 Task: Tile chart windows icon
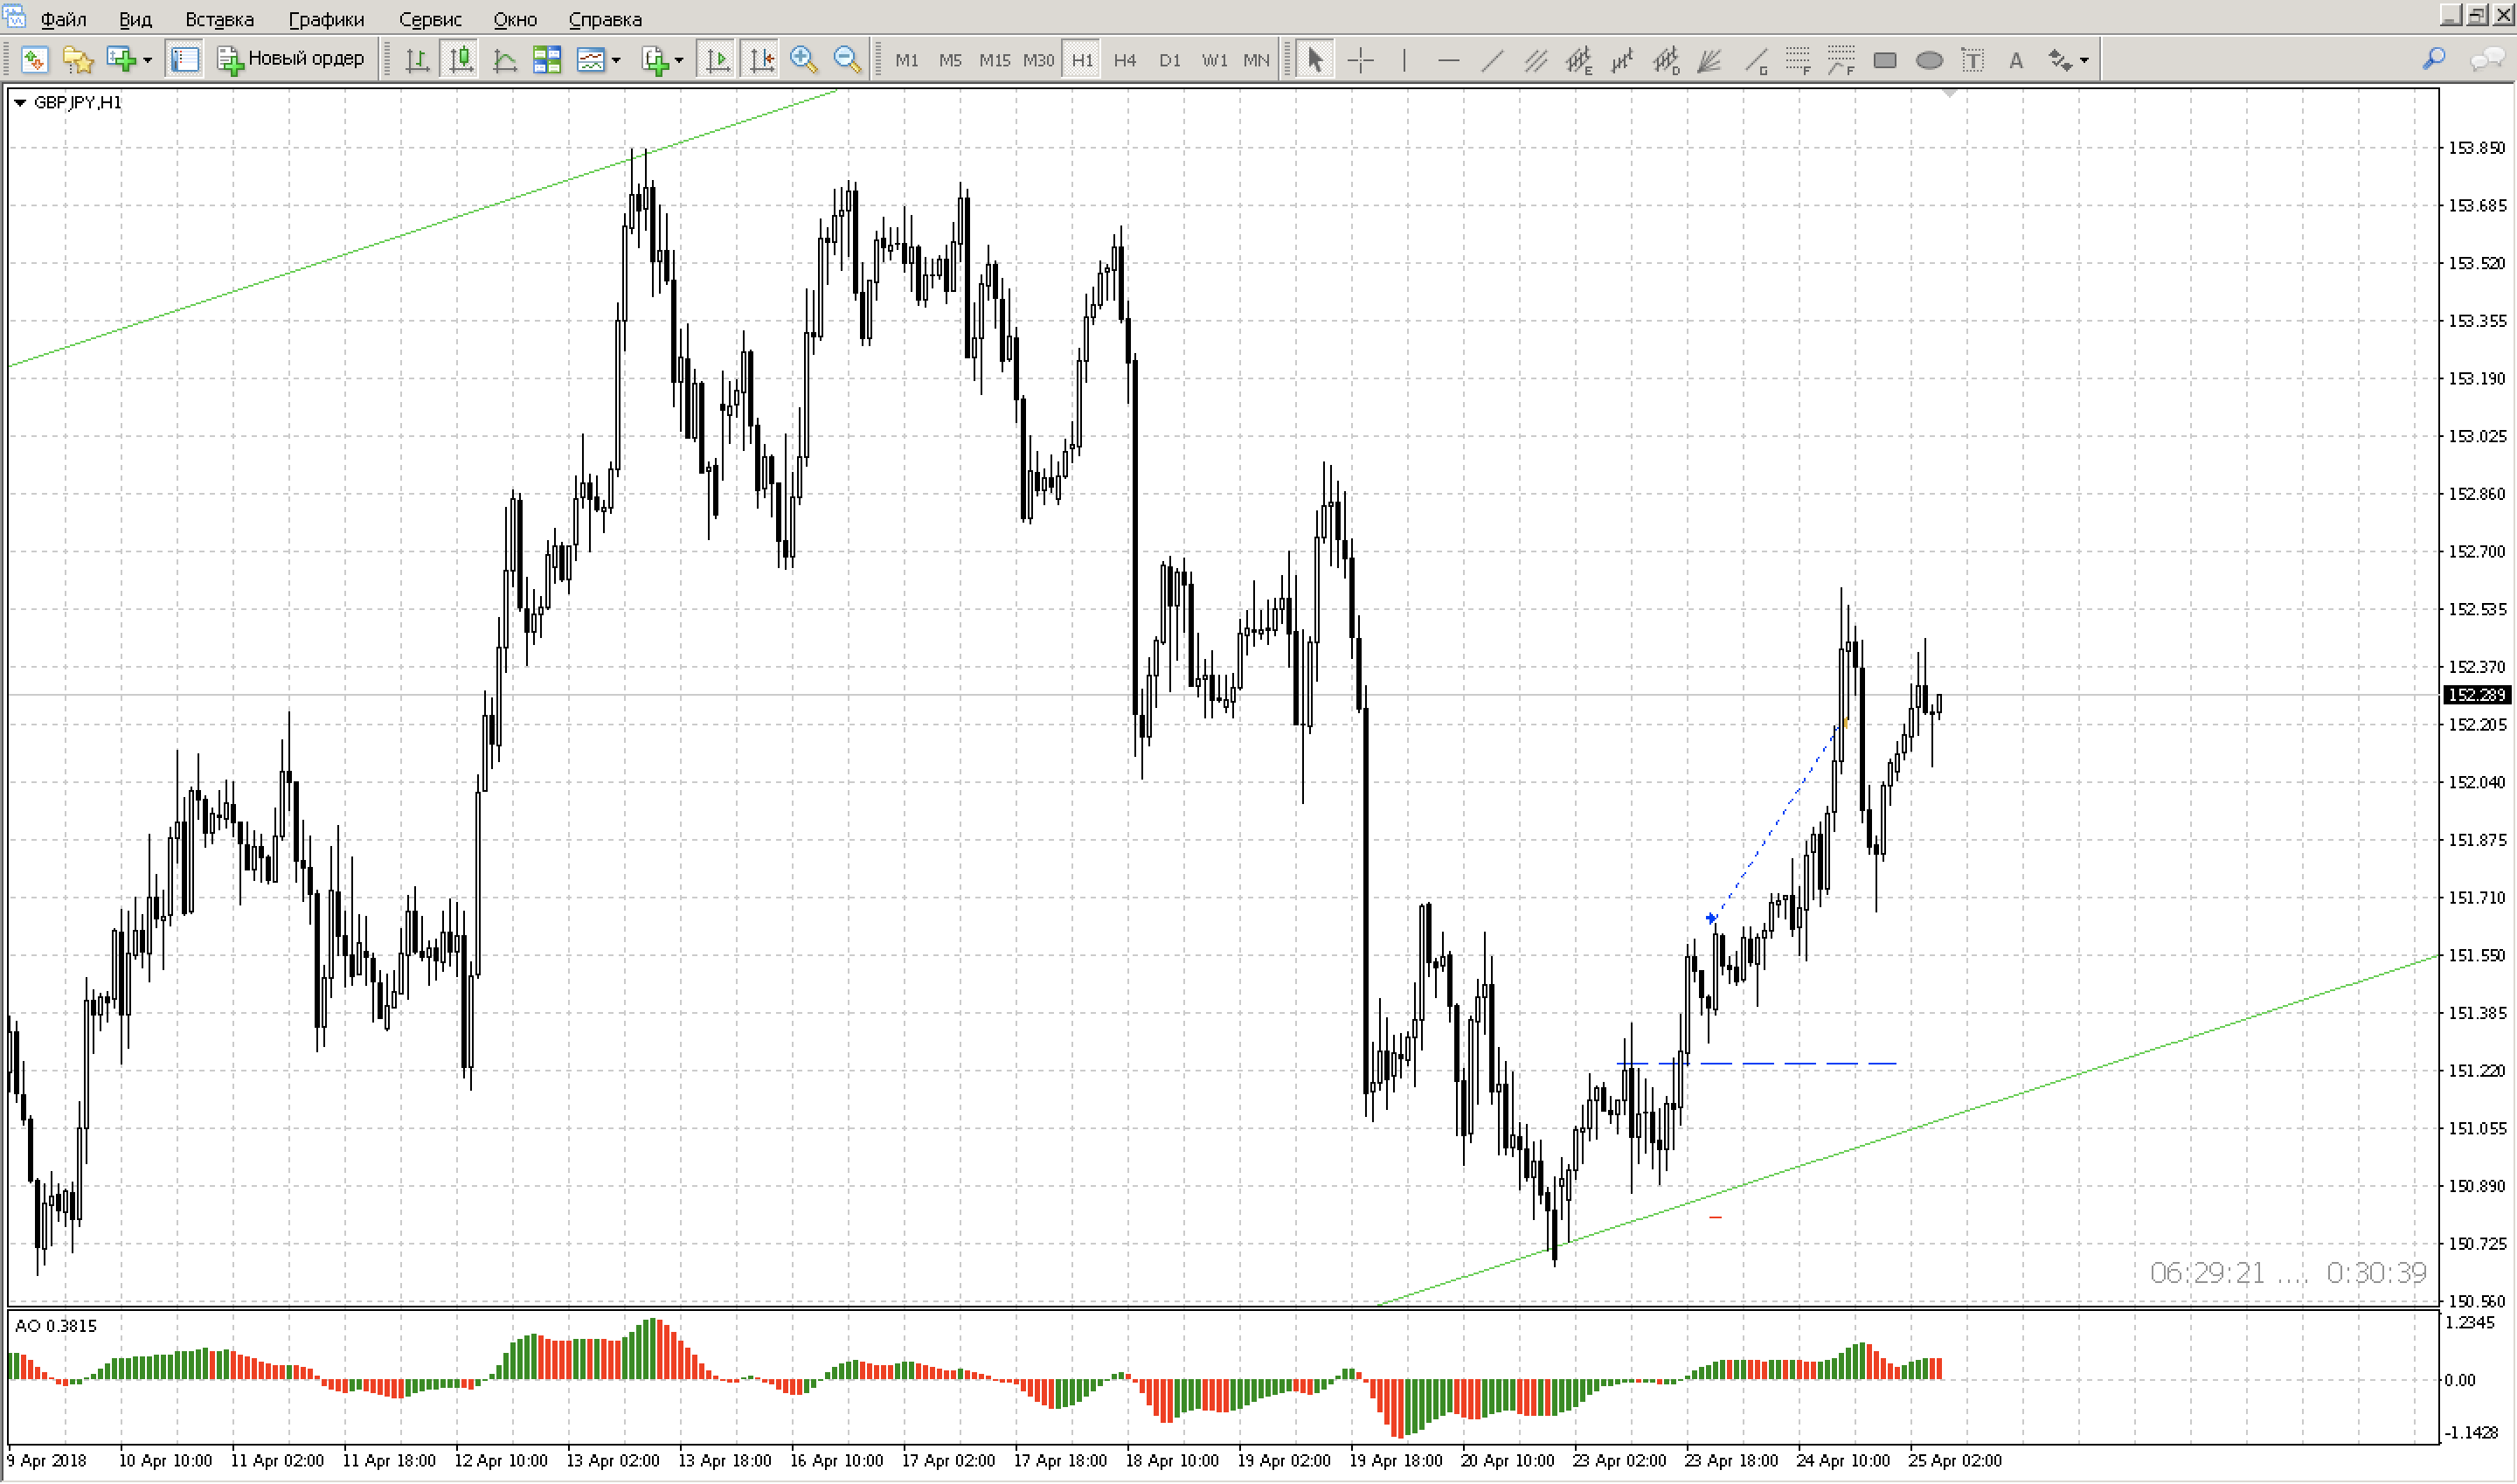tap(547, 60)
